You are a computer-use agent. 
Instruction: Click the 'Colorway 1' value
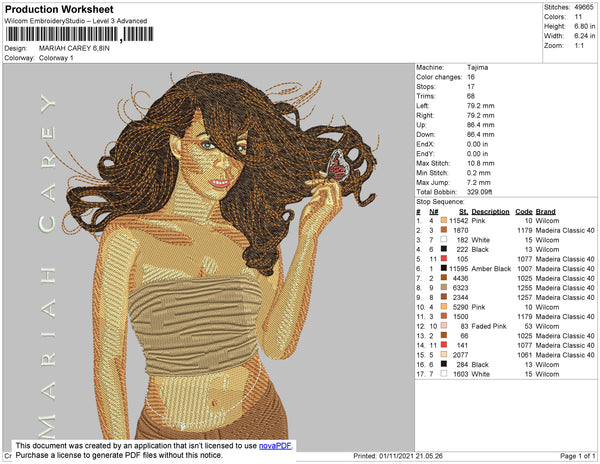pos(56,58)
